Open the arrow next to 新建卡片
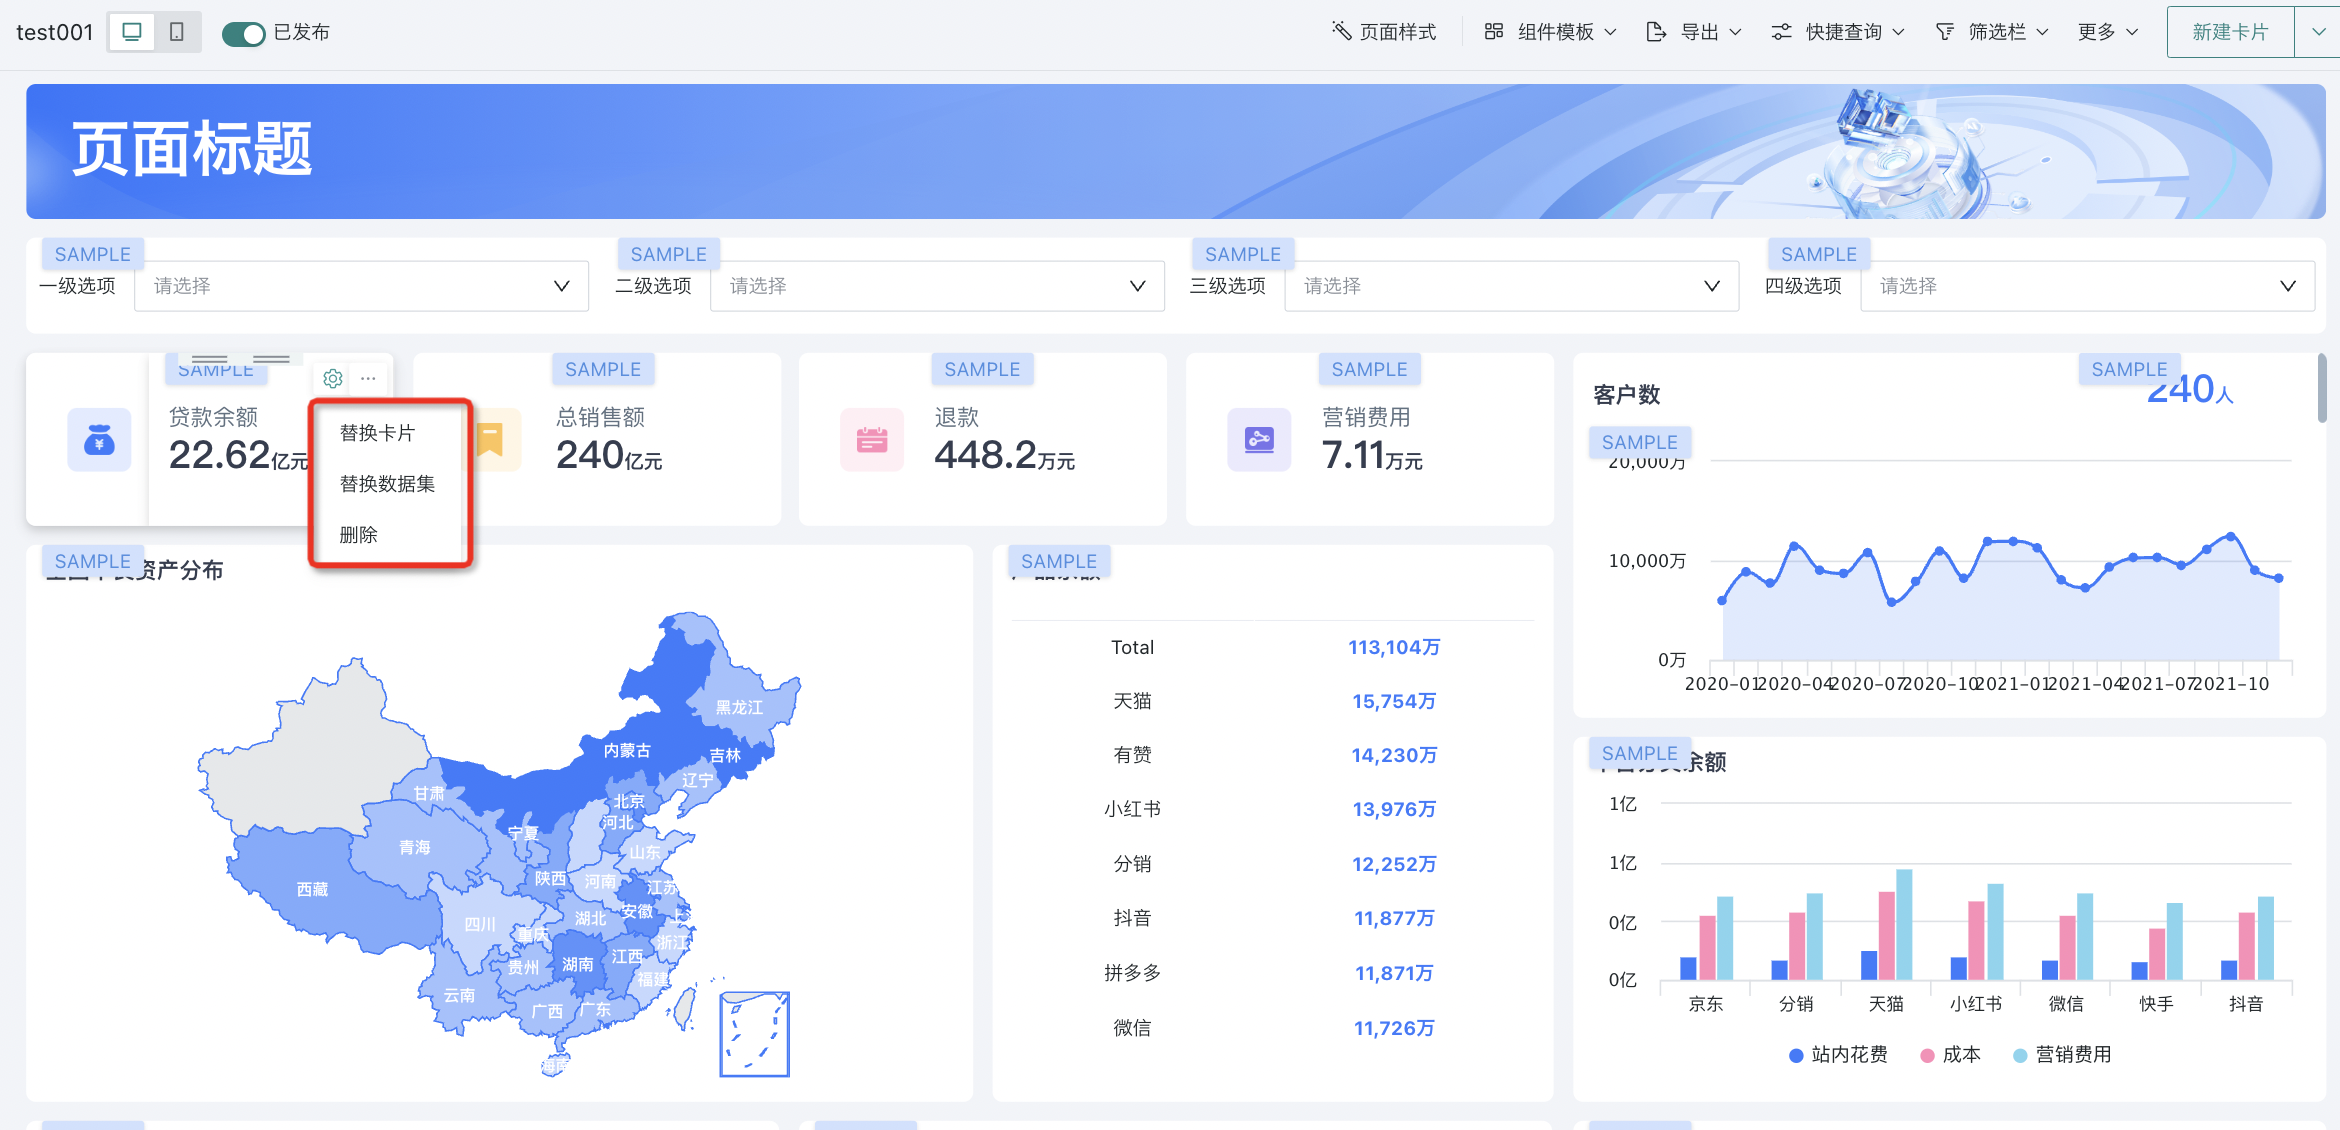This screenshot has width=2340, height=1130. 2318,32
